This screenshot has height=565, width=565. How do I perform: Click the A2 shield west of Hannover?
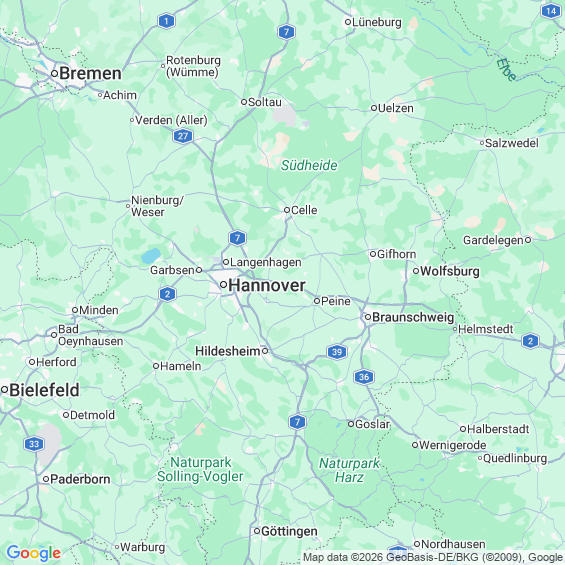pyautogui.click(x=167, y=294)
